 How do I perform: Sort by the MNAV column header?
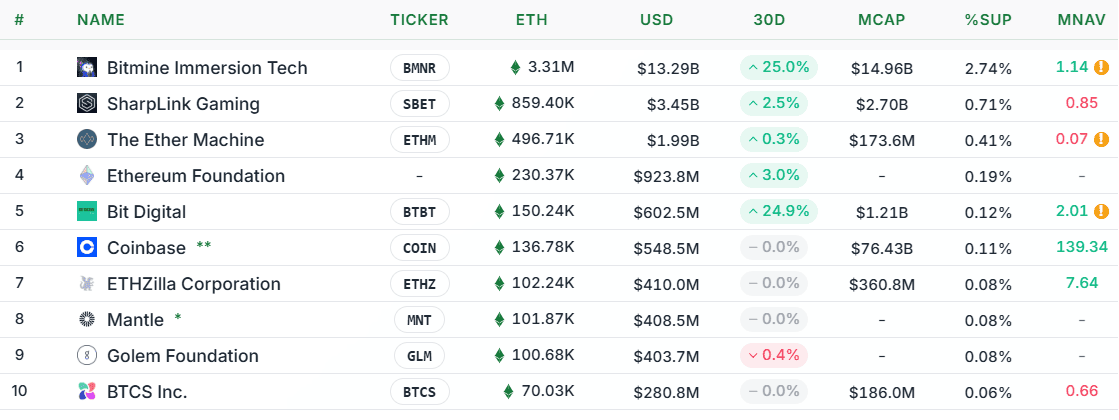1082,19
